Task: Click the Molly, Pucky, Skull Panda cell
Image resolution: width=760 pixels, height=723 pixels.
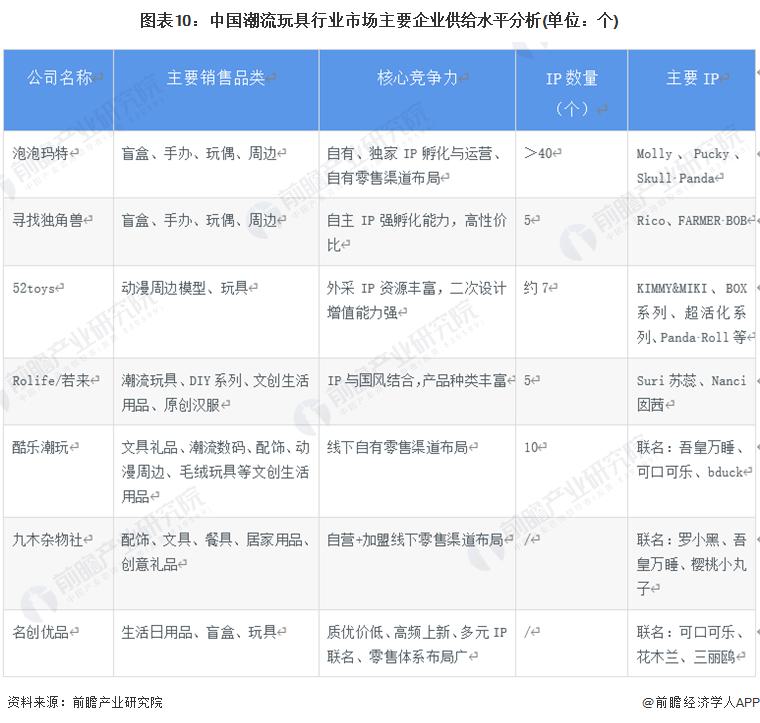Action: (690, 165)
